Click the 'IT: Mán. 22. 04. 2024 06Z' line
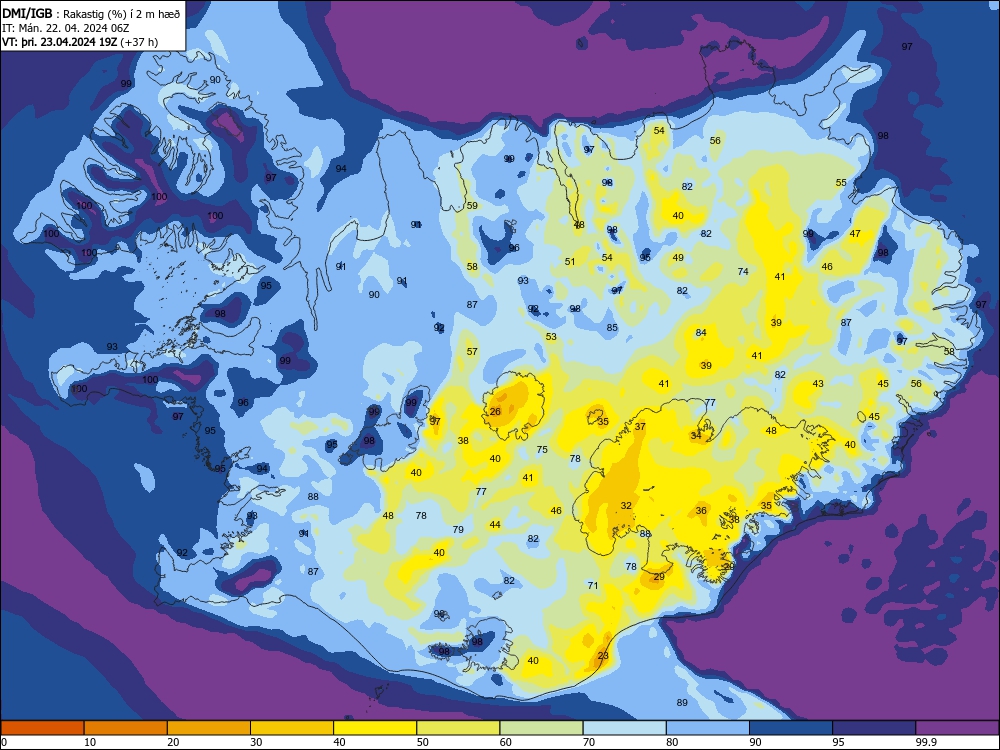Image resolution: width=1000 pixels, height=750 pixels. tap(66, 28)
